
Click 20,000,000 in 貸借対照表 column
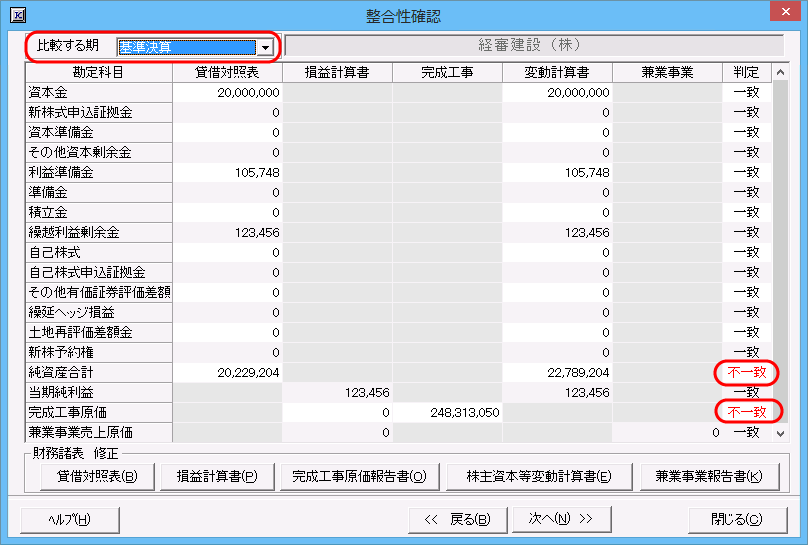(248, 93)
